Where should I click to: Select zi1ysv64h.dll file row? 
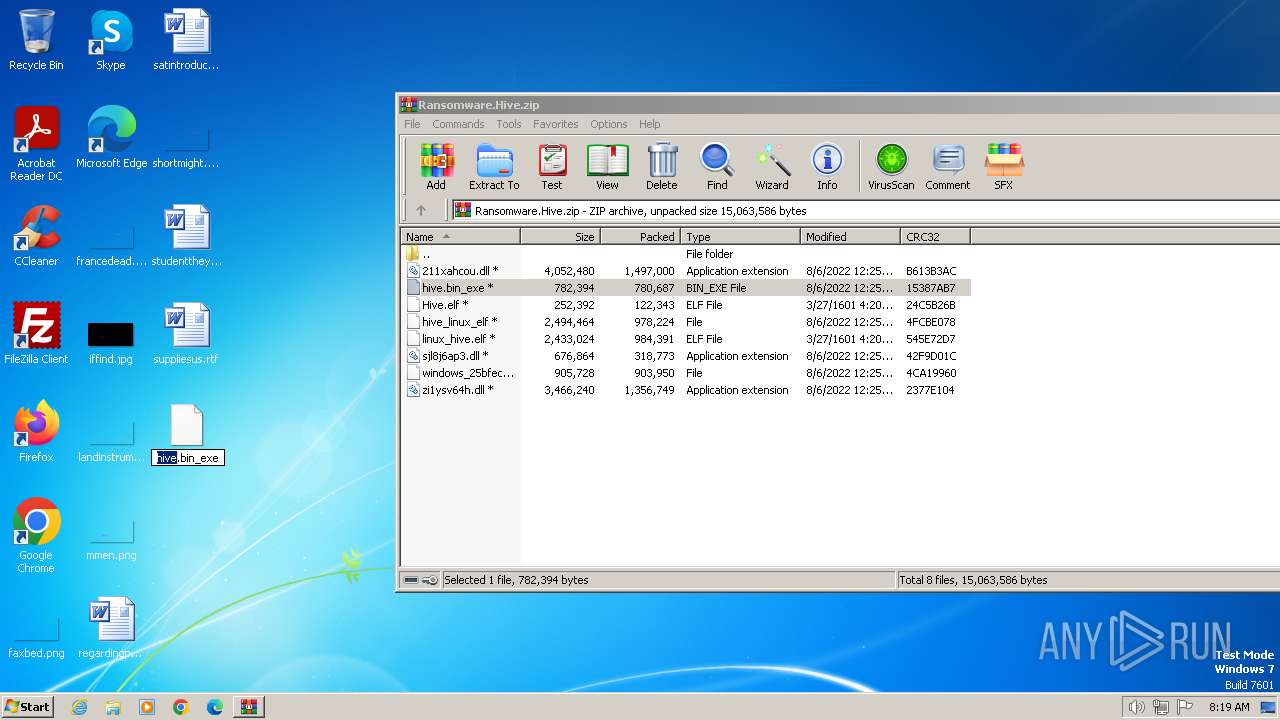click(x=686, y=390)
